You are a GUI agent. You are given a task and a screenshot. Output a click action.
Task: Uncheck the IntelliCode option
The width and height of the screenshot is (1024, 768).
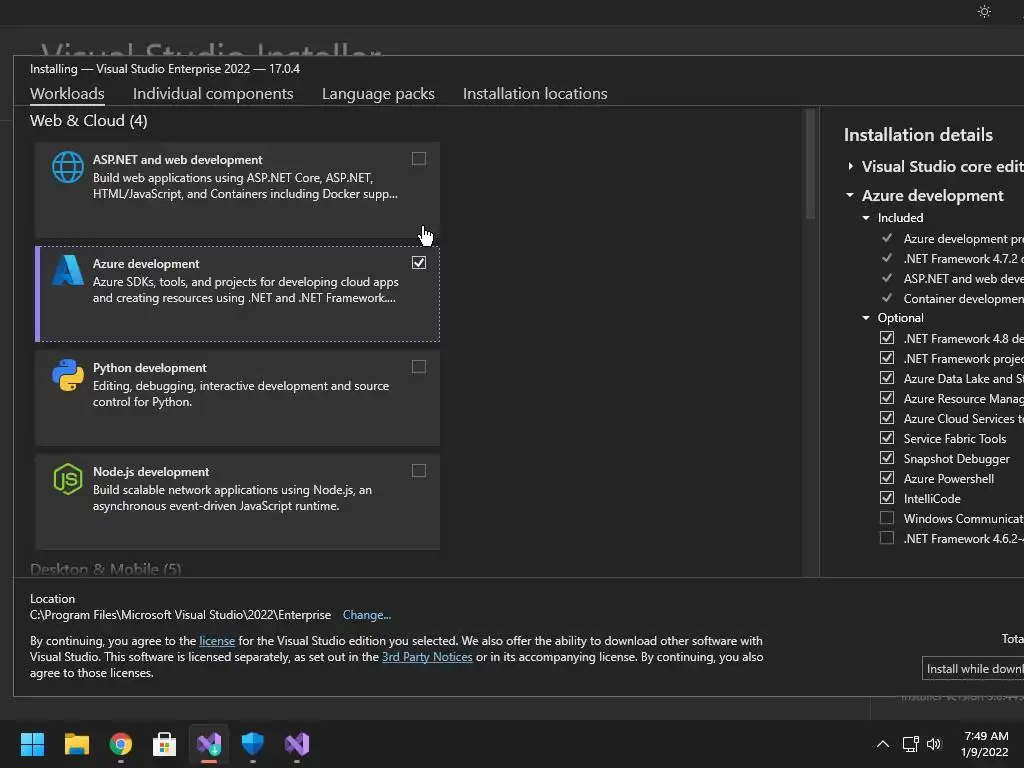(886, 498)
